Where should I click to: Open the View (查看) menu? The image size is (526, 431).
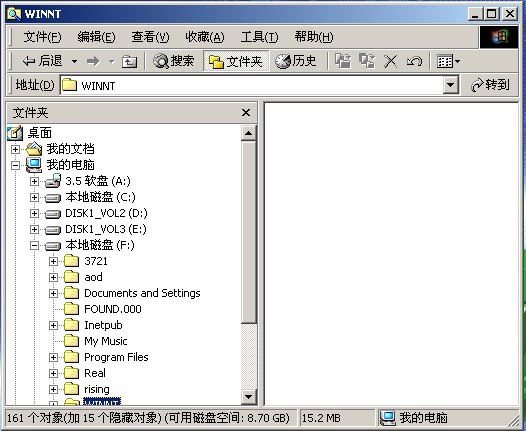point(150,37)
